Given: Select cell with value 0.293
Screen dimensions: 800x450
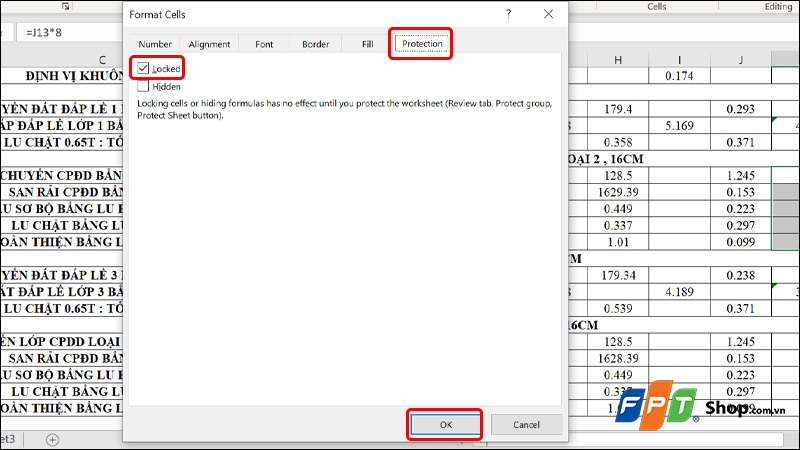Looking at the screenshot, I should [740, 109].
